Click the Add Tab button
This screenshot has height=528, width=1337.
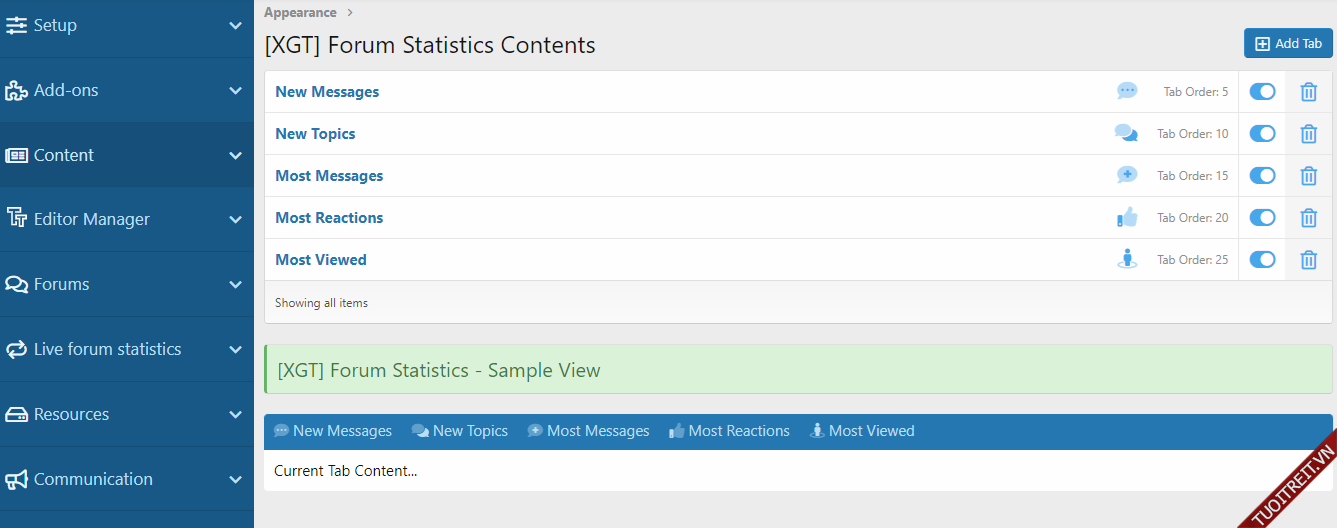click(1288, 43)
